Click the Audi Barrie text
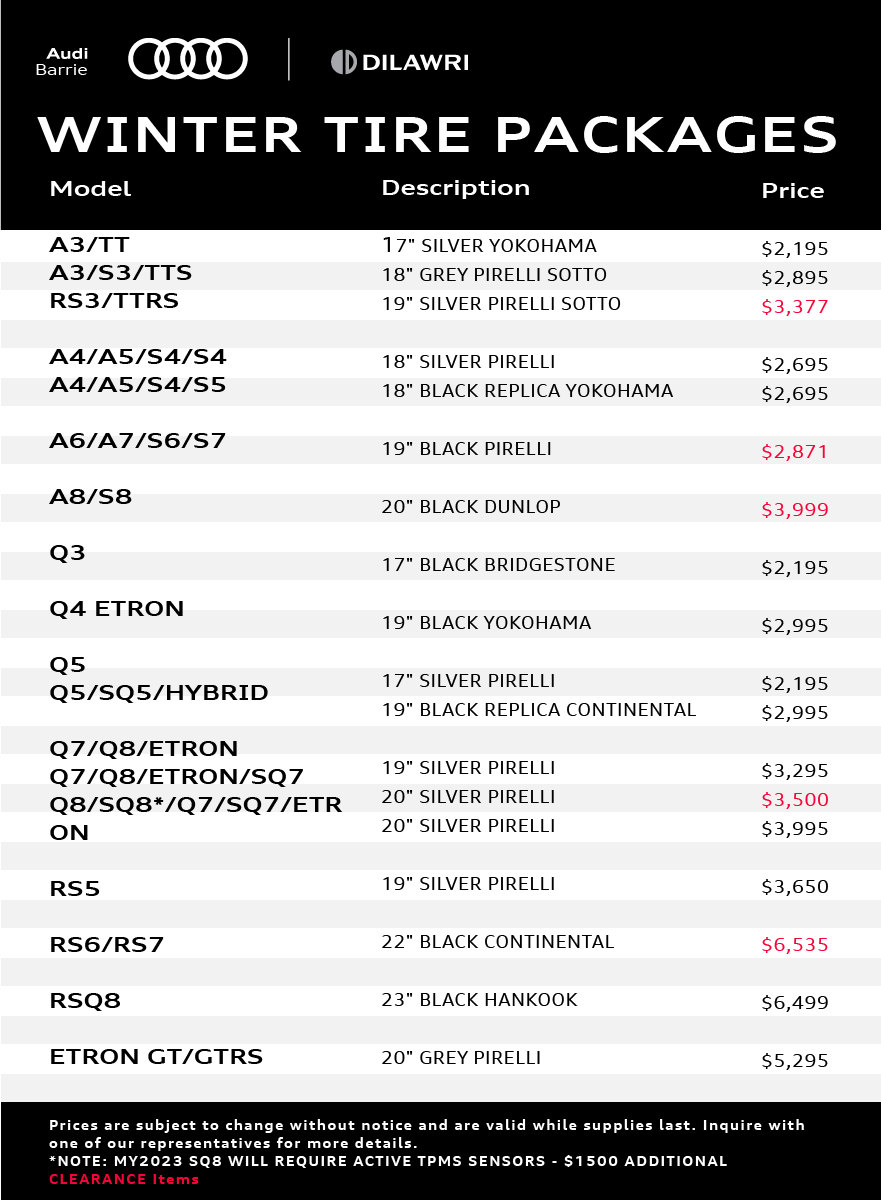This screenshot has height=1200, width=881. (61, 62)
